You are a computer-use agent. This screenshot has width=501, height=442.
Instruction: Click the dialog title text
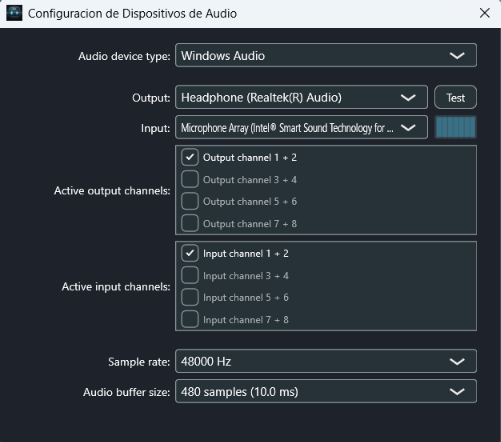132,14
